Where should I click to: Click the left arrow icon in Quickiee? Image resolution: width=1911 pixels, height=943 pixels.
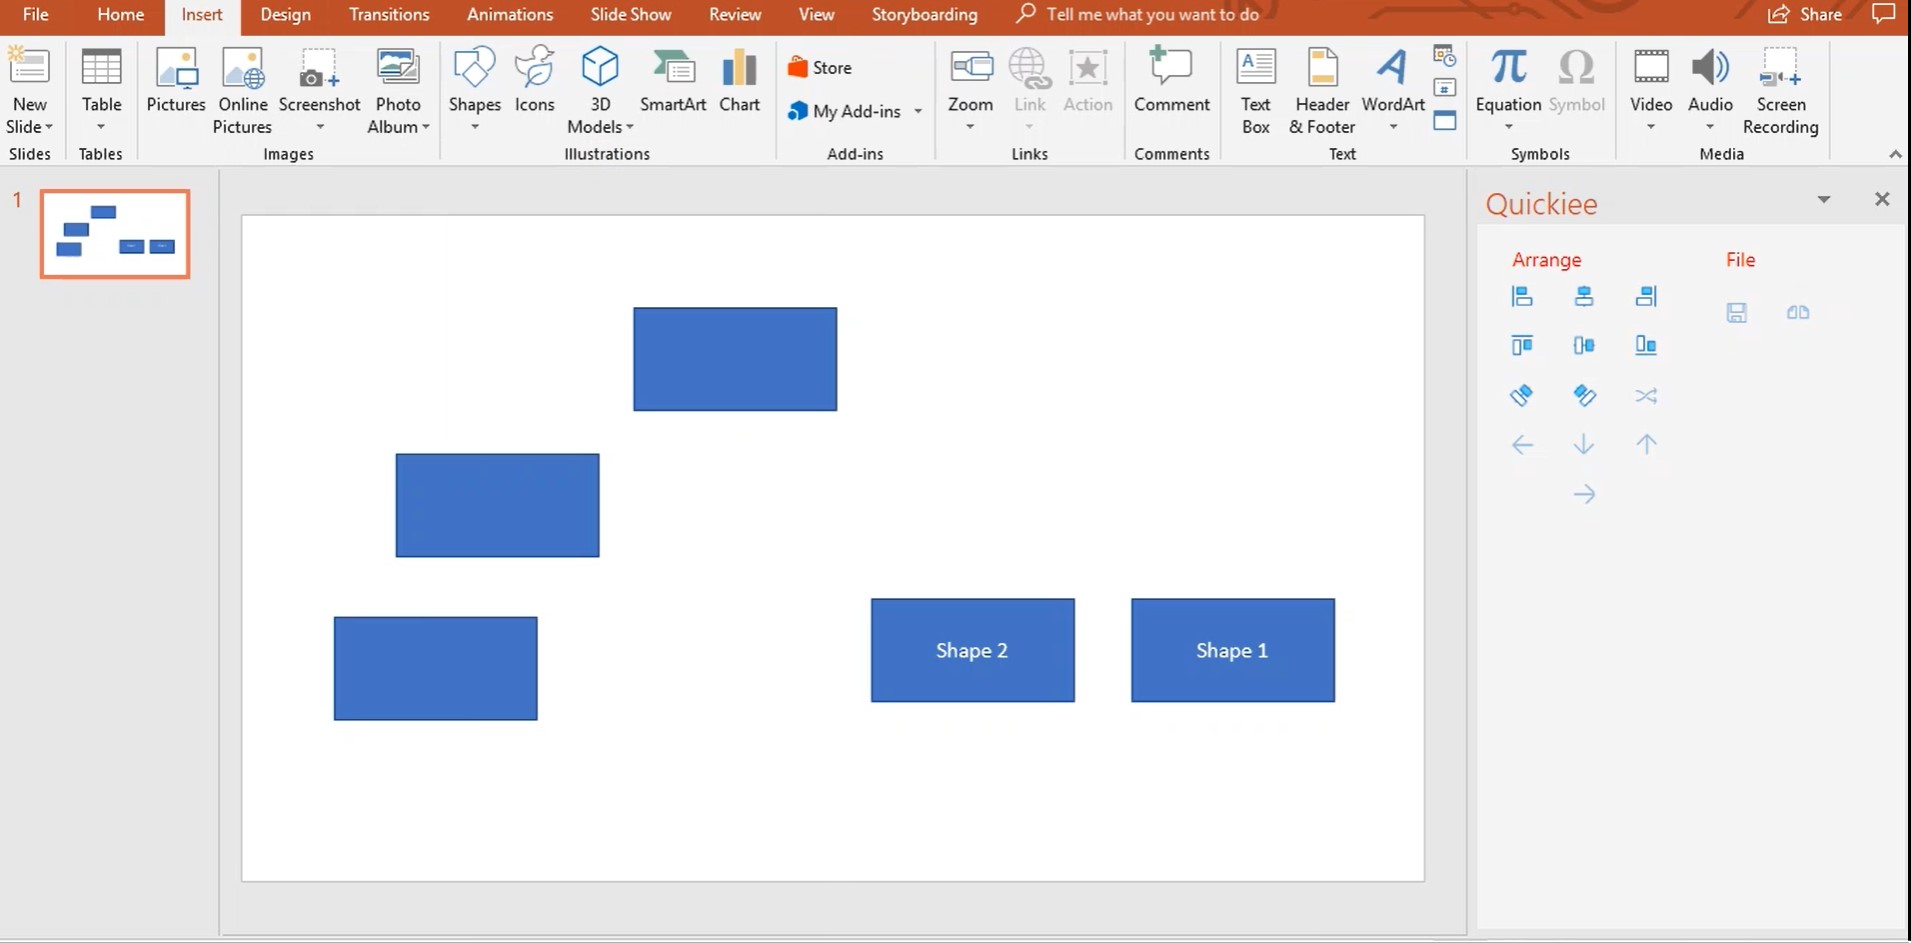pyautogui.click(x=1522, y=445)
